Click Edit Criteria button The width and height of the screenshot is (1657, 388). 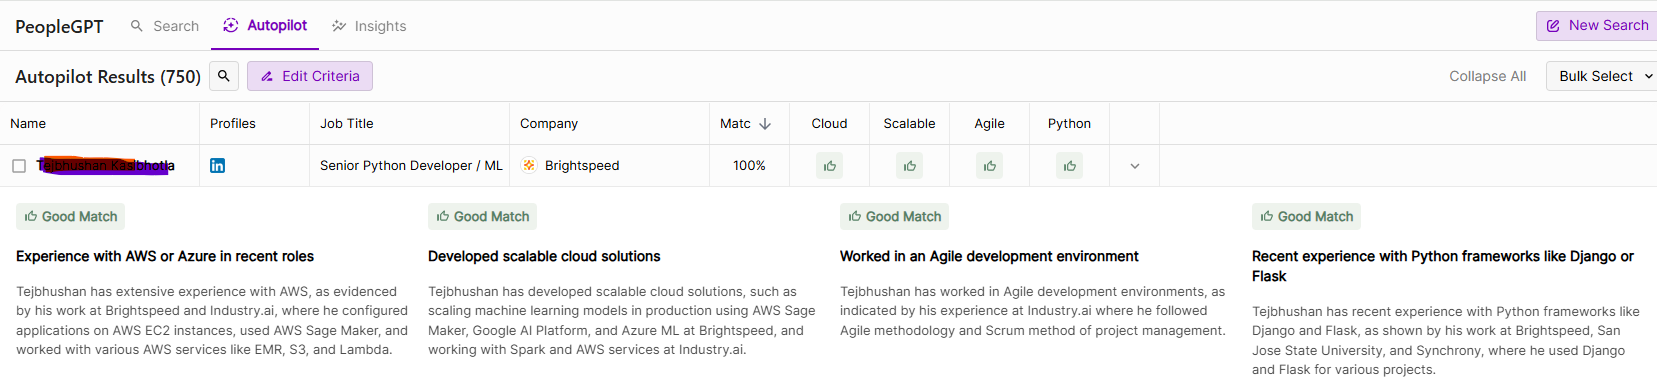point(310,76)
